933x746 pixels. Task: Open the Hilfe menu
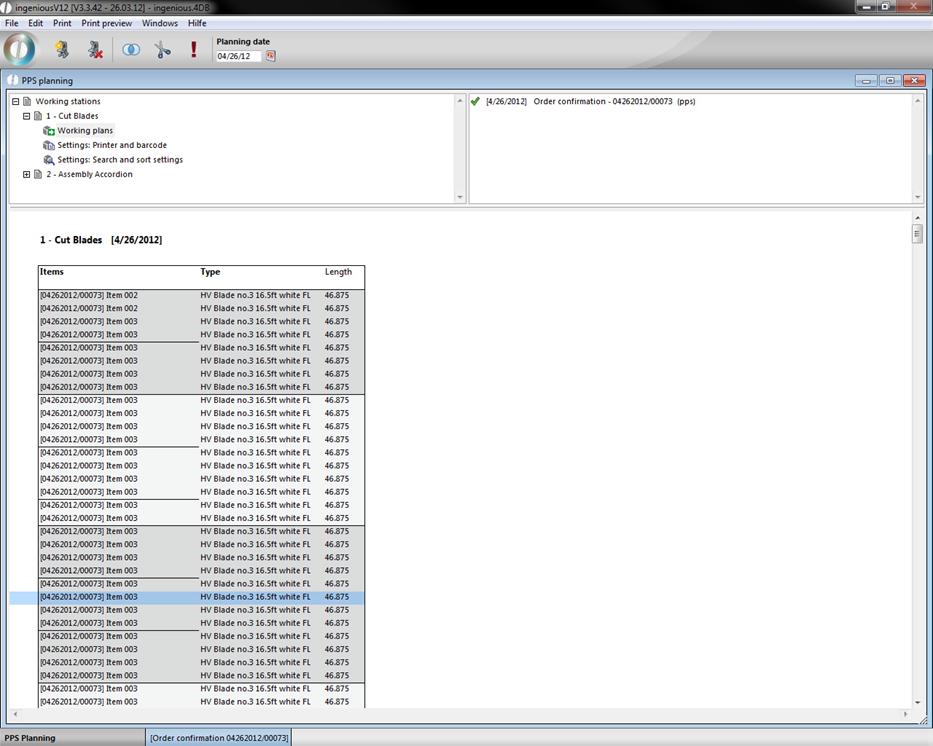point(197,23)
